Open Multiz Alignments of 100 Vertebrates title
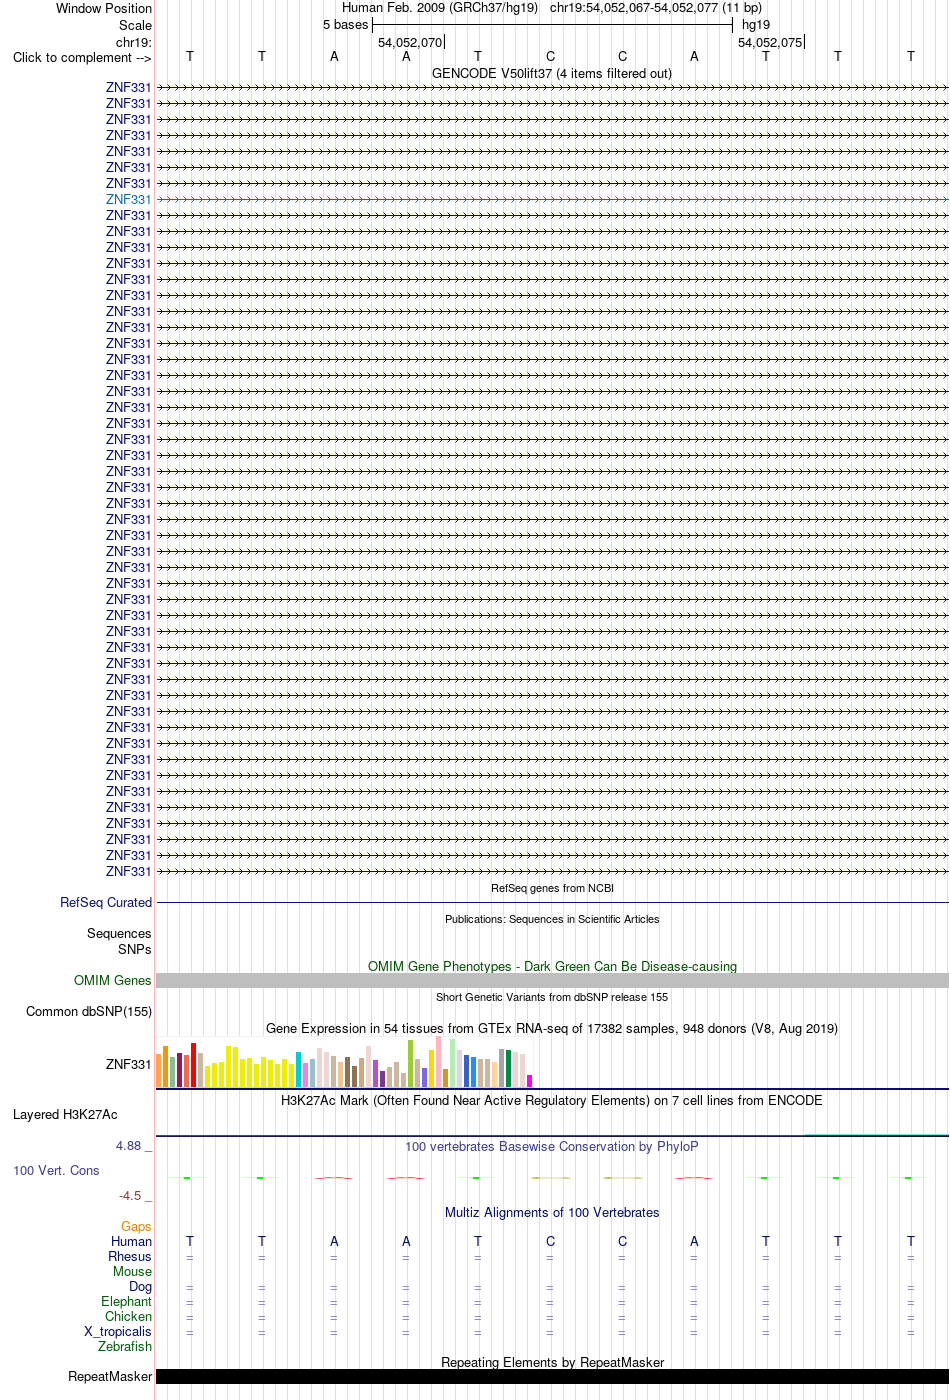 pos(552,1212)
